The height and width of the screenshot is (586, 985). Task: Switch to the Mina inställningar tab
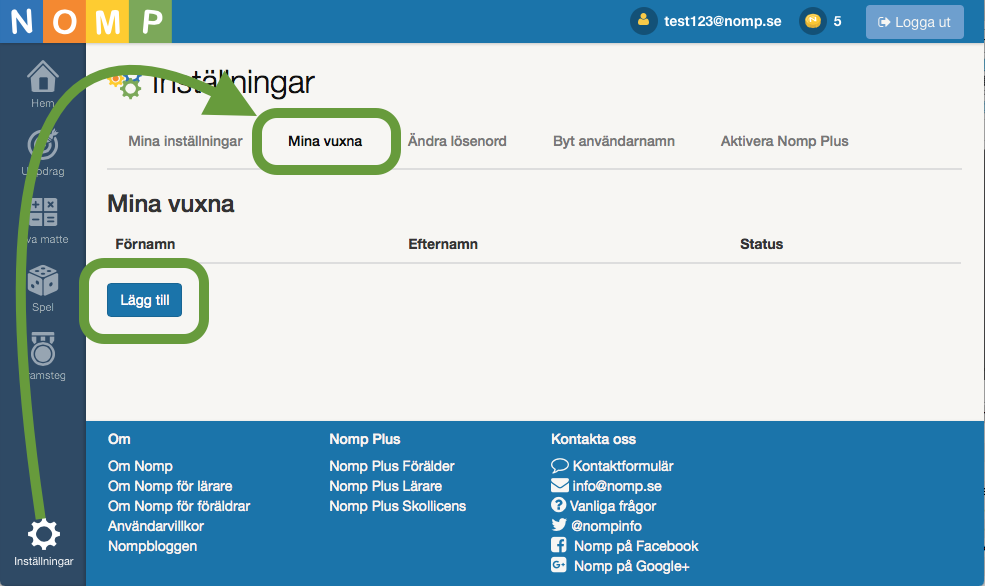tap(185, 141)
